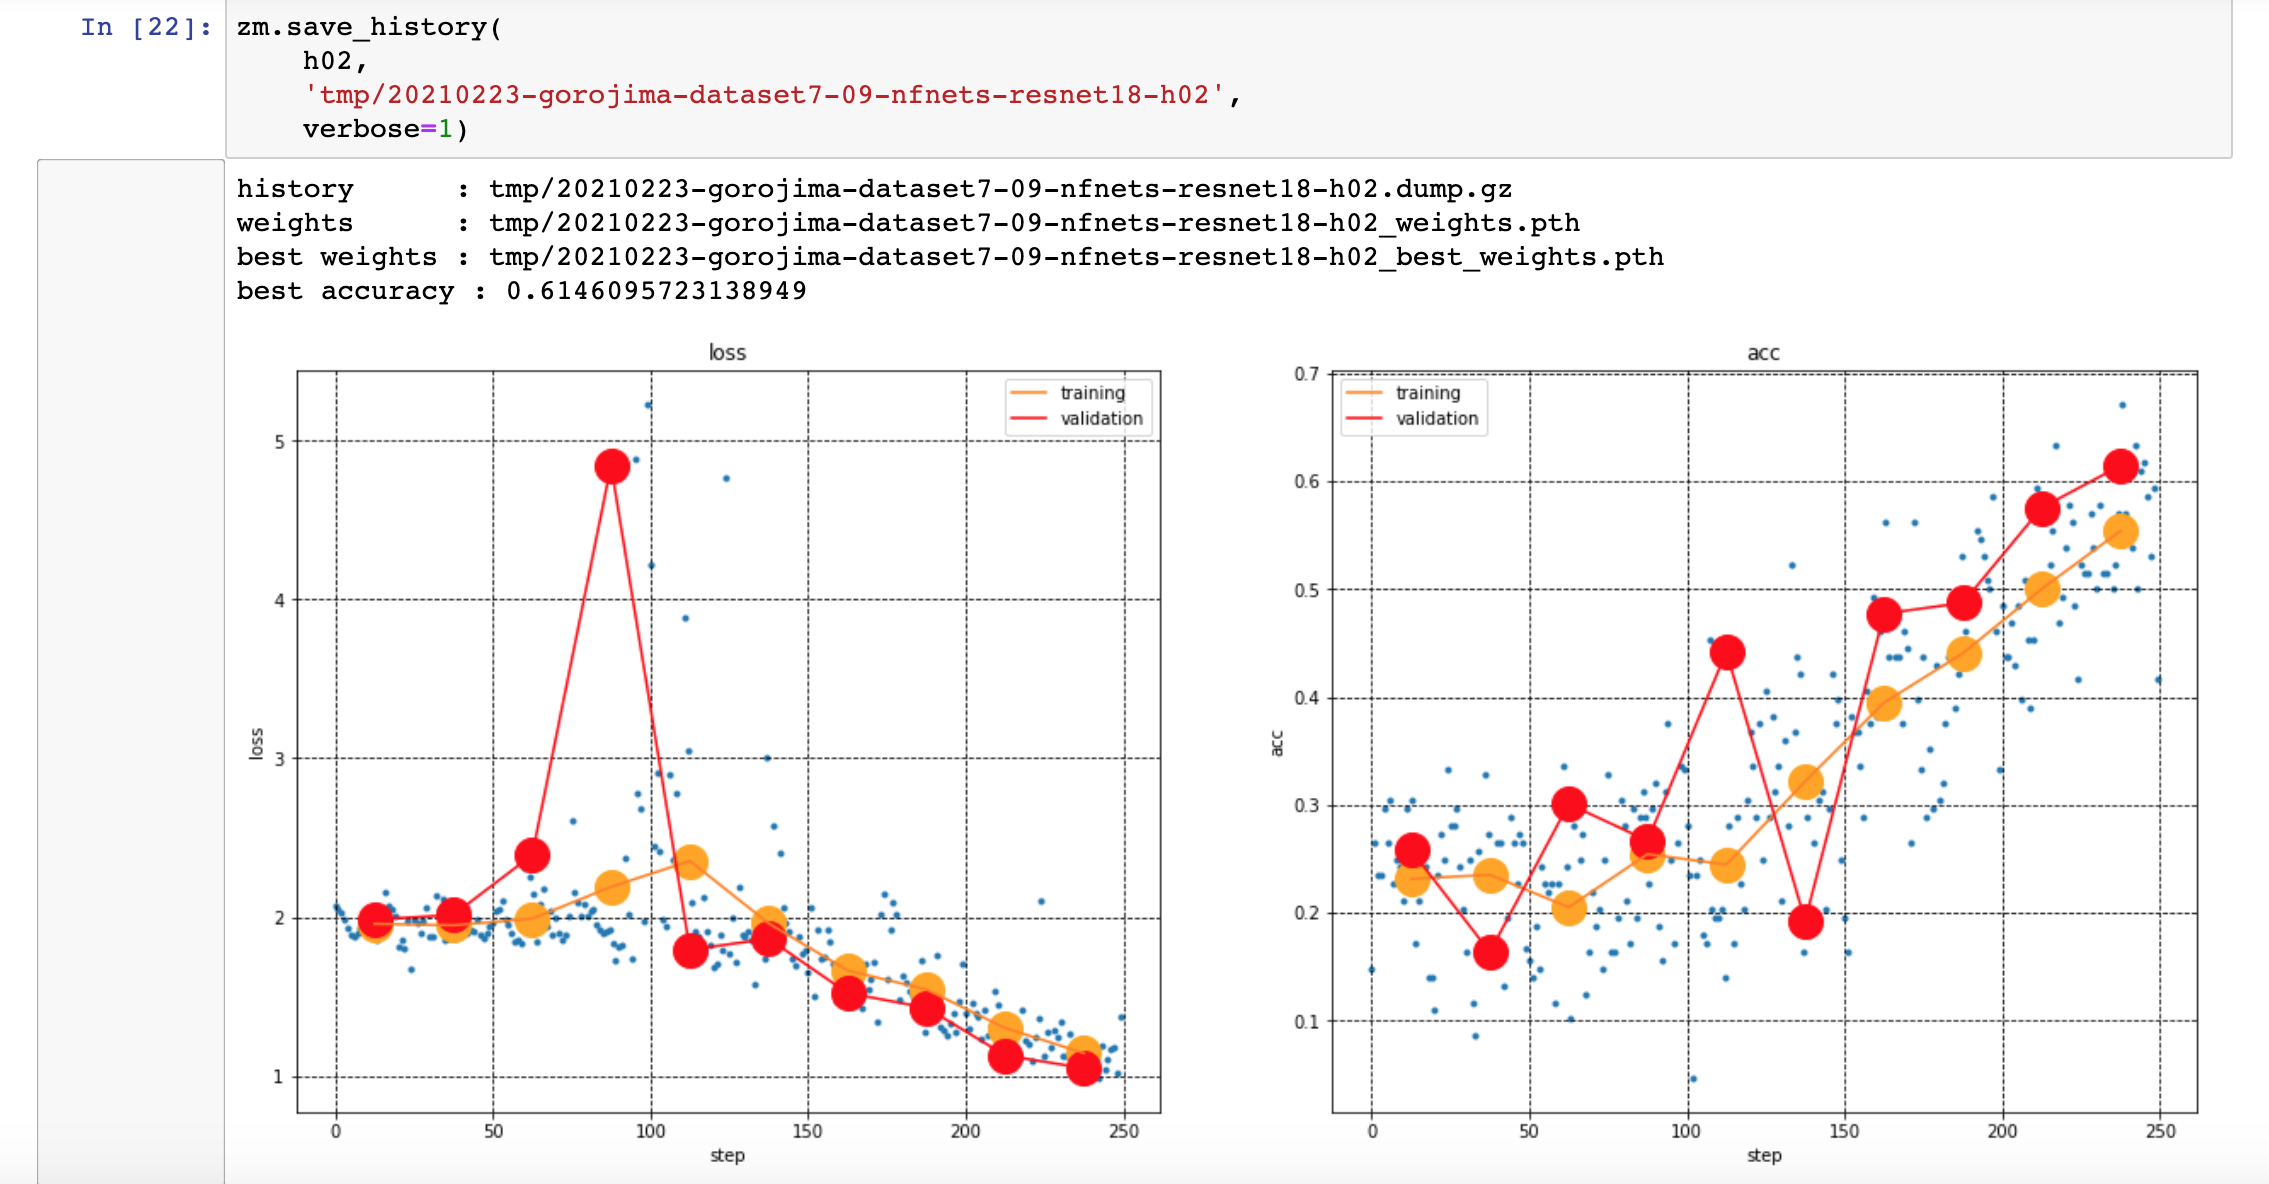Click the acc plot title

tap(1763, 352)
